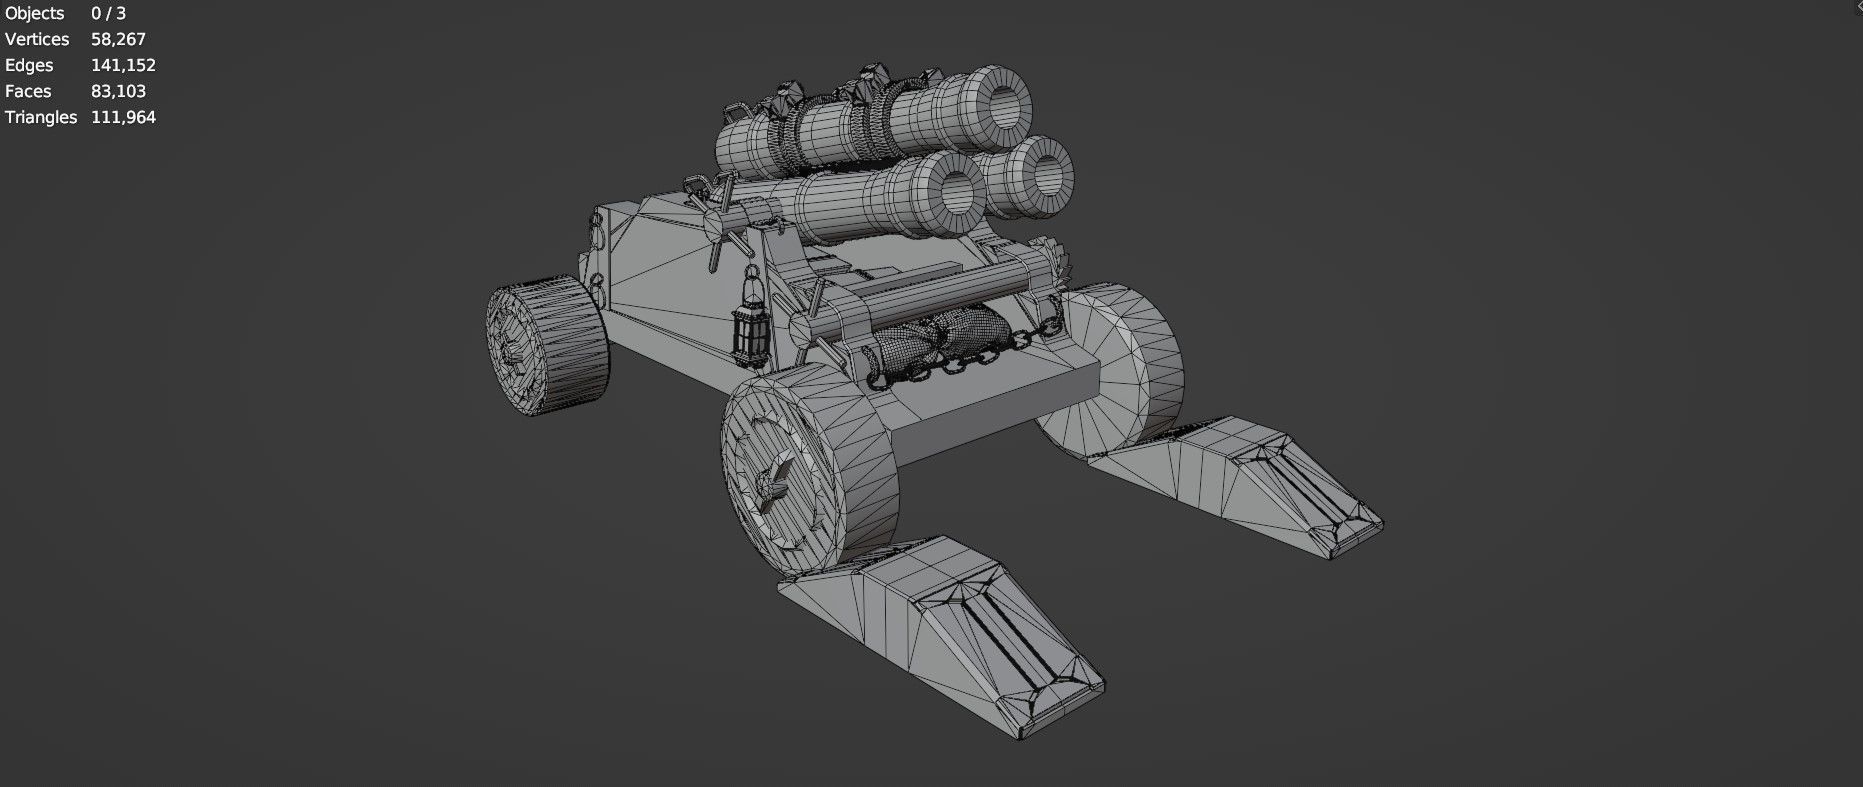Image resolution: width=1863 pixels, height=787 pixels.
Task: Click the vertices value '58,267'
Action: point(118,39)
